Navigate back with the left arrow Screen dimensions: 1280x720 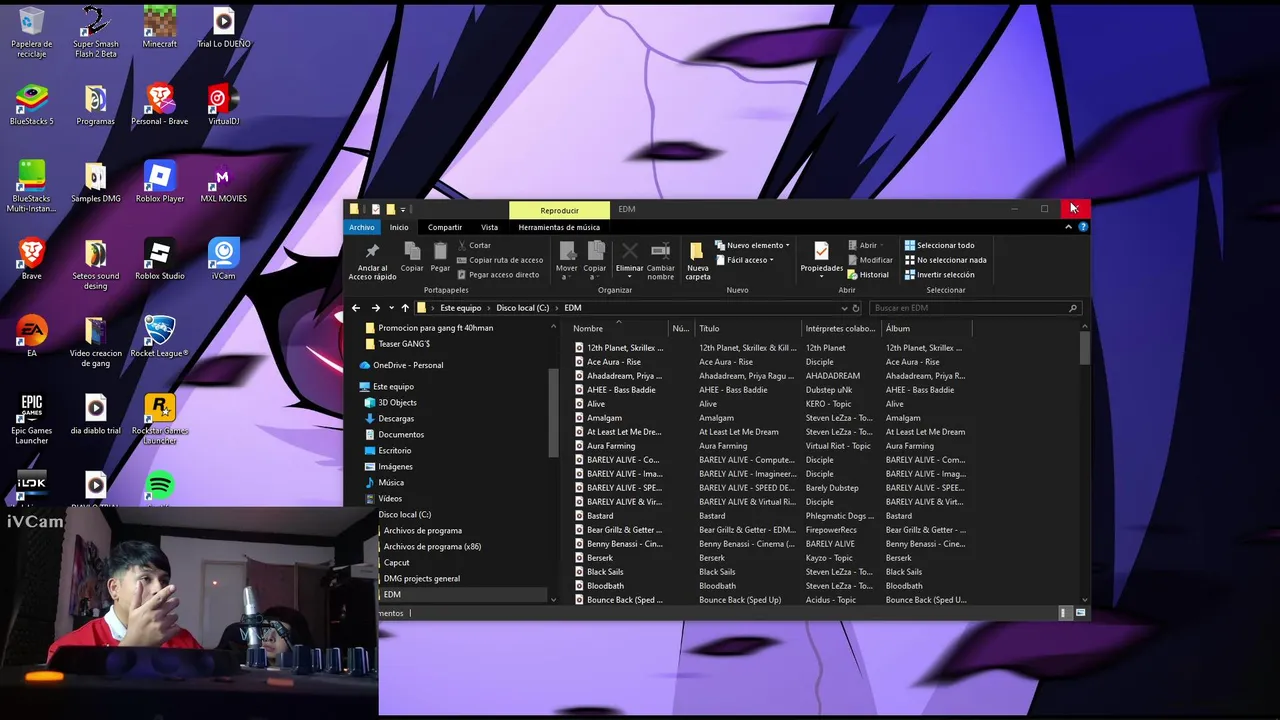[x=356, y=308]
